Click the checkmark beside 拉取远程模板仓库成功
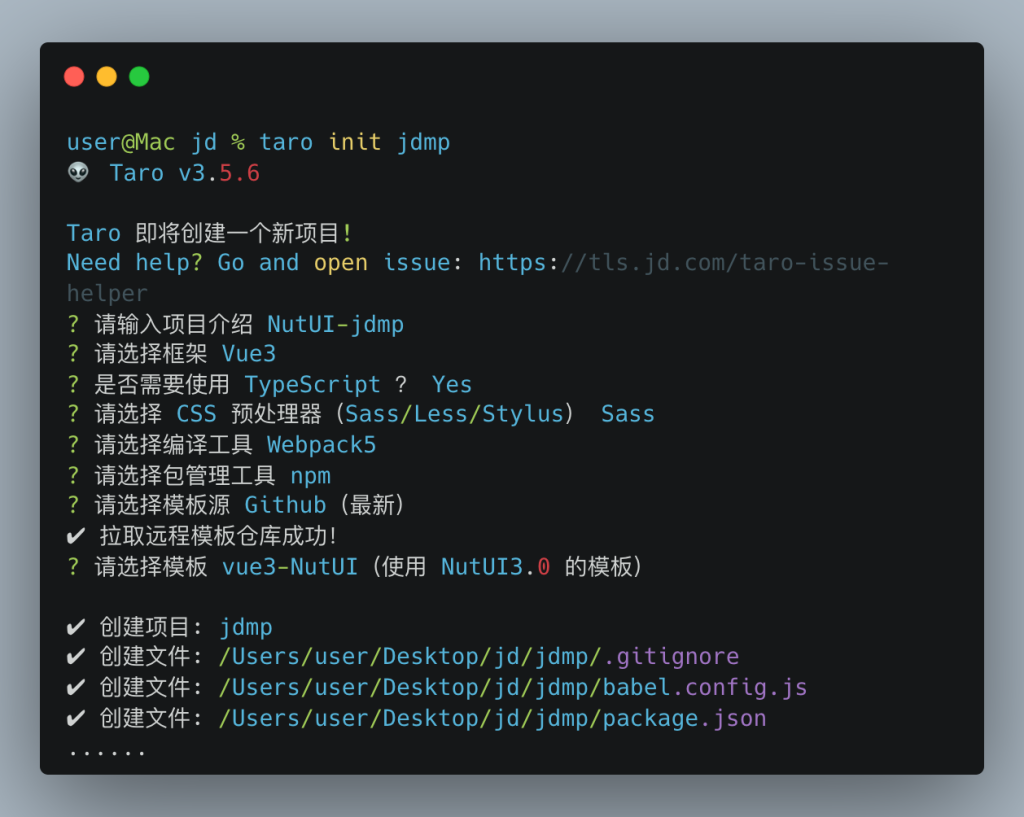The height and width of the screenshot is (817, 1024). tap(76, 536)
